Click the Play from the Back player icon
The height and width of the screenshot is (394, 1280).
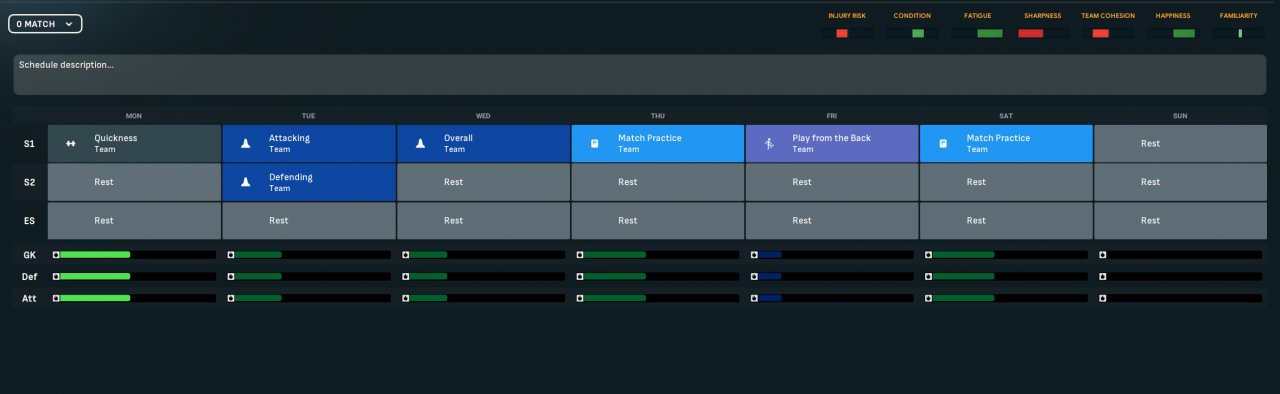pos(769,144)
